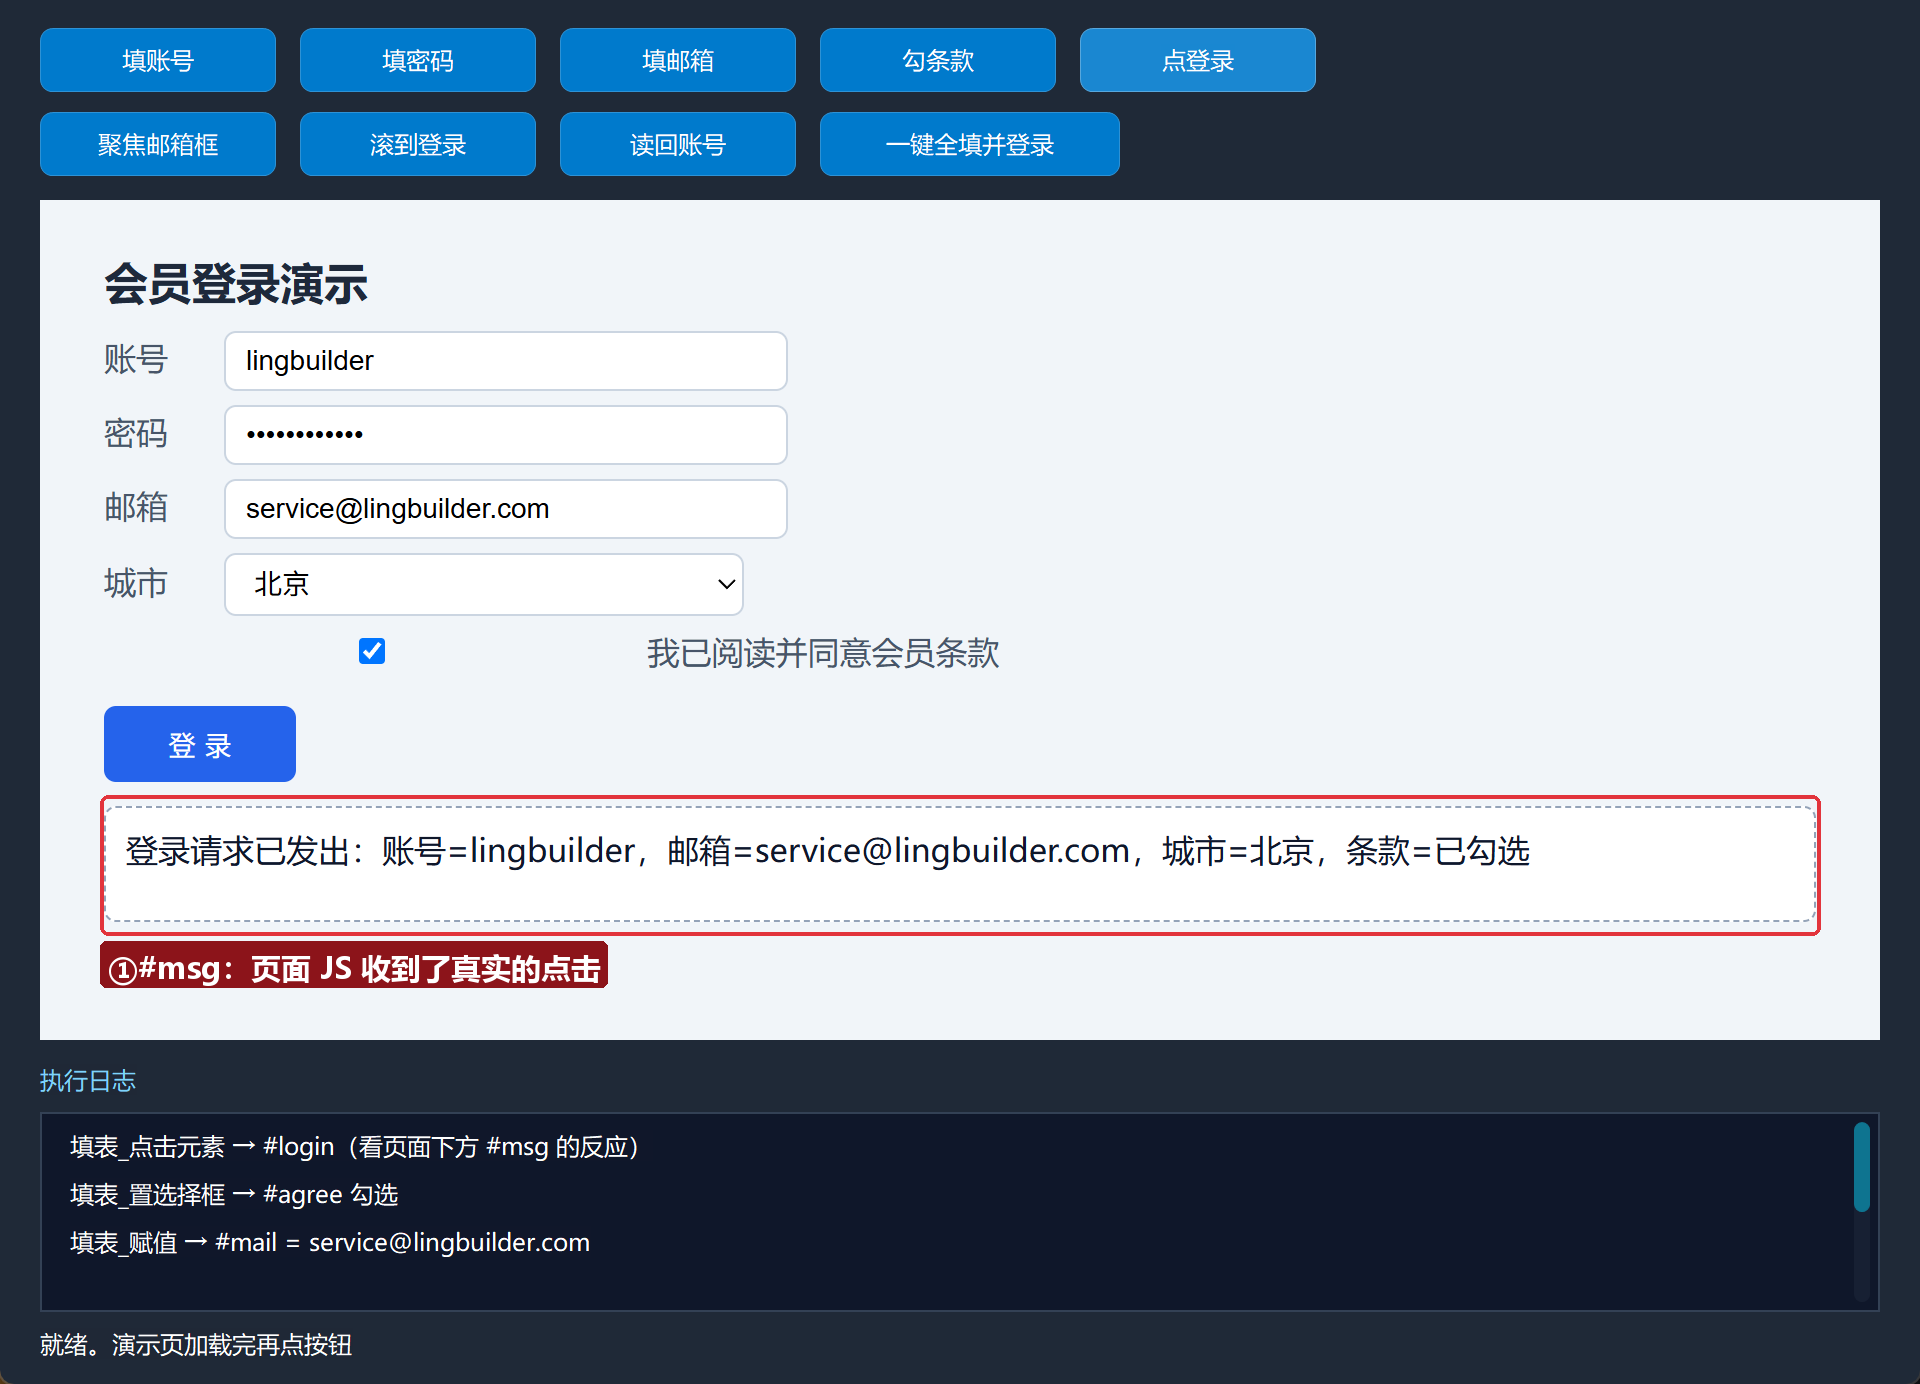Select the 填邮箱 button
The width and height of the screenshot is (1920, 1384).
pos(678,60)
